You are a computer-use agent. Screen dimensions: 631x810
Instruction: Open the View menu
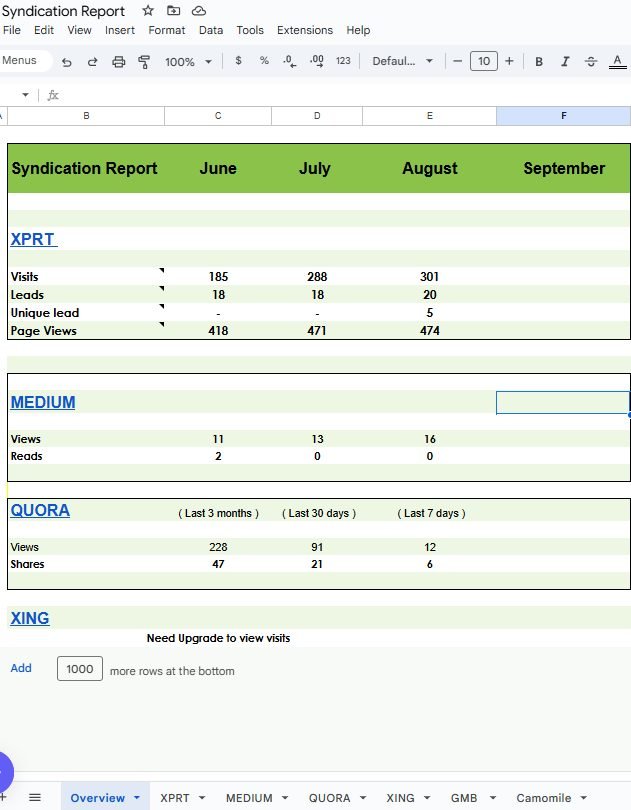[x=79, y=30]
